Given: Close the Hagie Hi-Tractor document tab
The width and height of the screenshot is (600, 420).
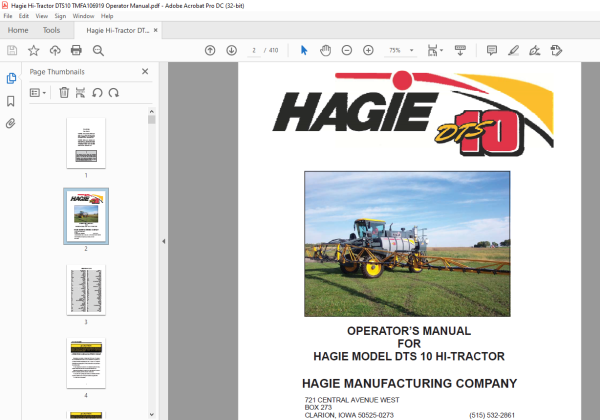Looking at the screenshot, I should point(155,30).
